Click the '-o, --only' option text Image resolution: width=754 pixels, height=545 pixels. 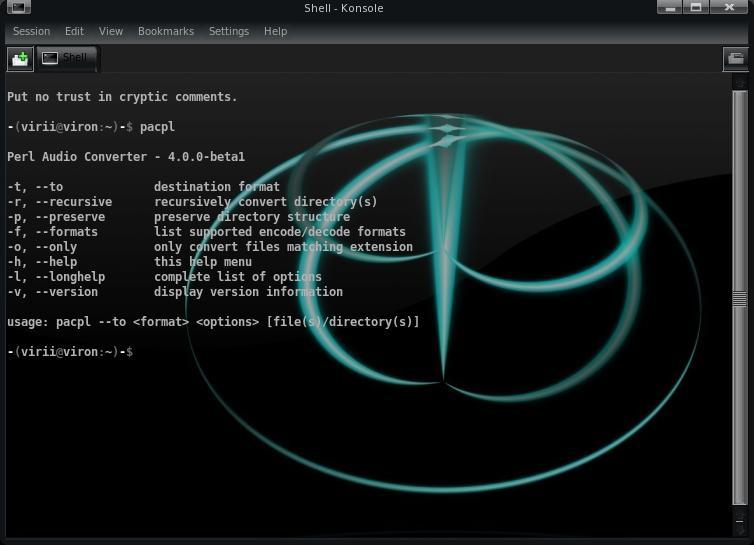42,247
